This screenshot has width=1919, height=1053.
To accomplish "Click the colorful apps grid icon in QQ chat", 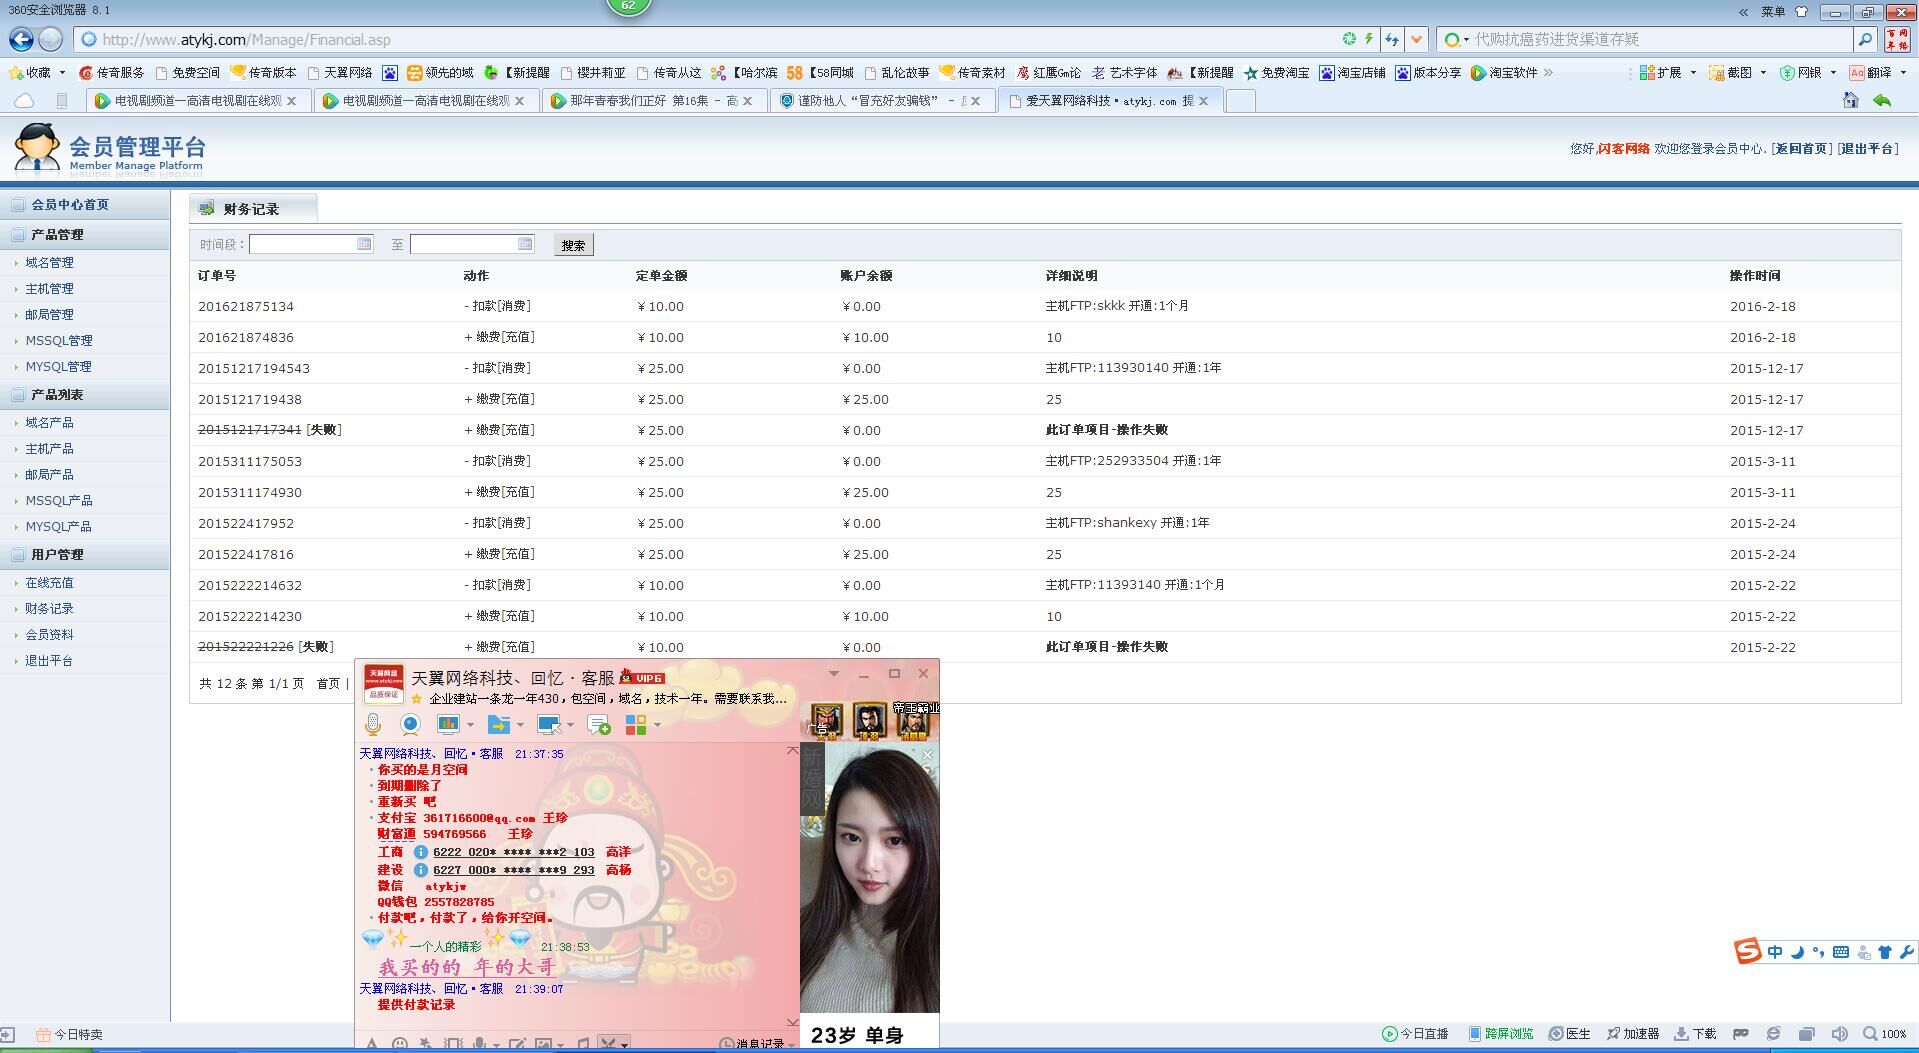I will pyautogui.click(x=636, y=724).
